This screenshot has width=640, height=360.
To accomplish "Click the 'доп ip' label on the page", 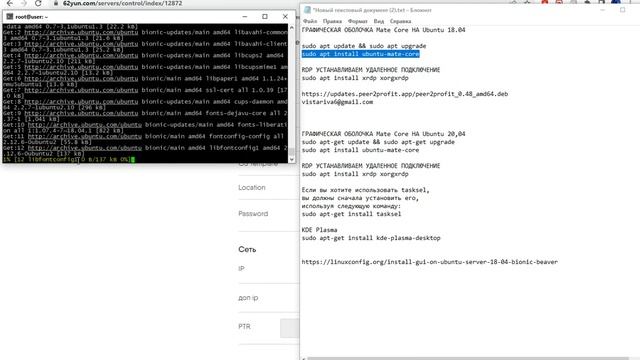I will click(248, 298).
